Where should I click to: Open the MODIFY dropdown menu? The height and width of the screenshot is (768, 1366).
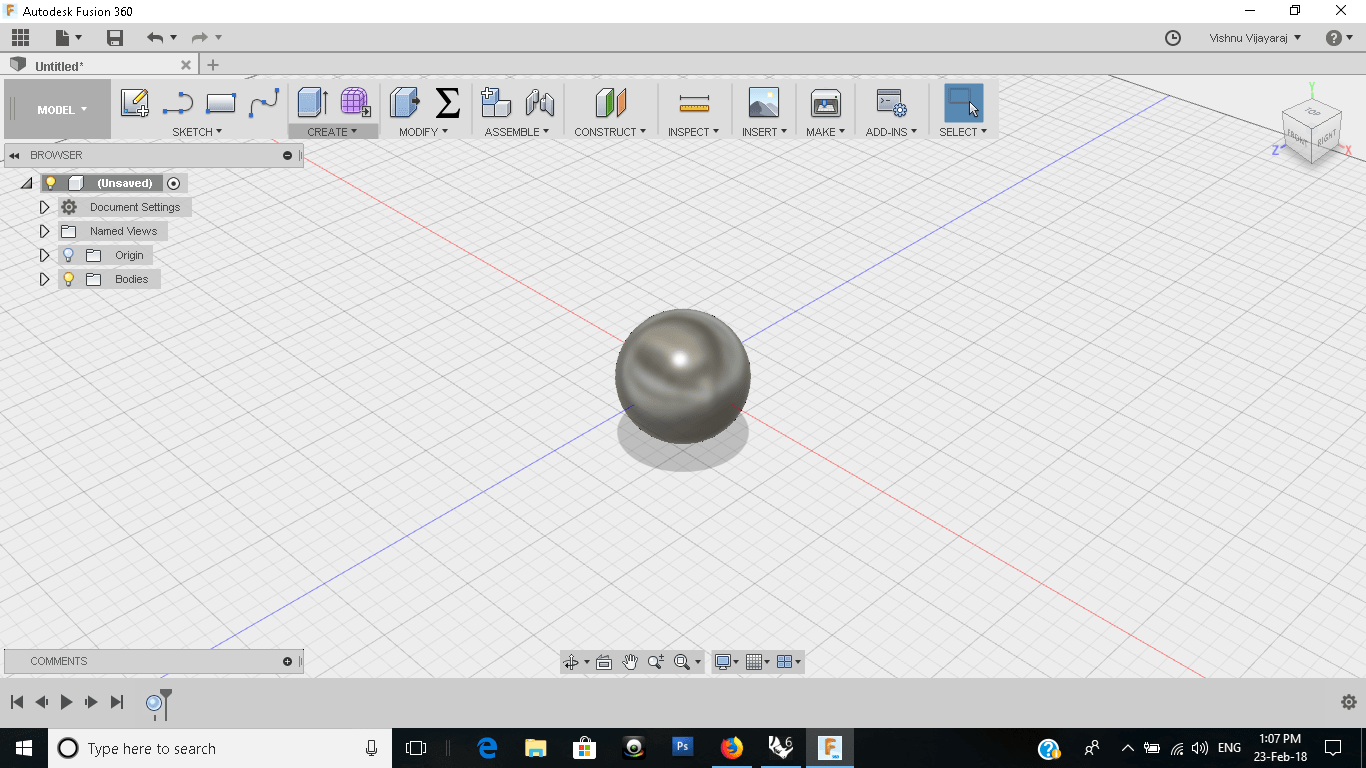coord(423,132)
